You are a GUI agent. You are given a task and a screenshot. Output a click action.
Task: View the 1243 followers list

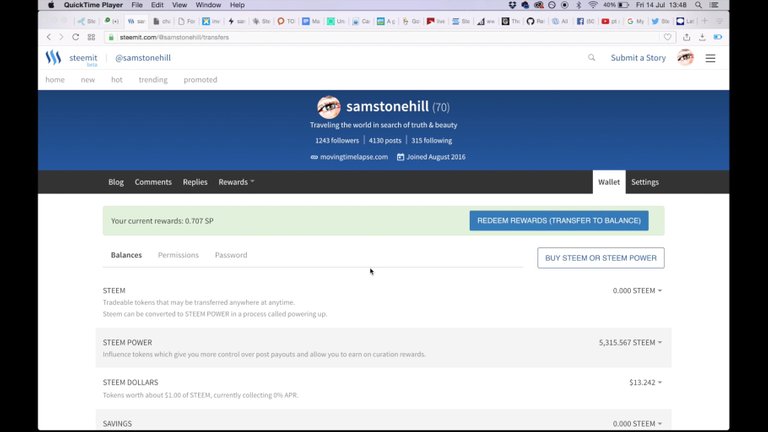(337, 141)
